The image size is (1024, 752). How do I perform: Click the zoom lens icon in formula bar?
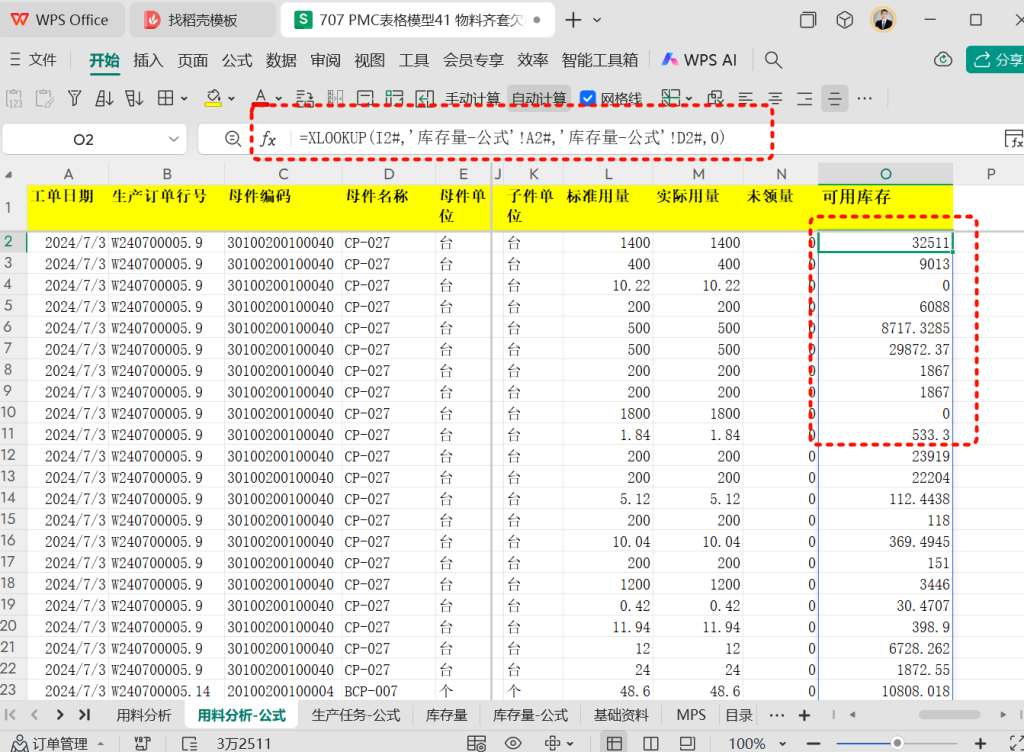point(232,138)
